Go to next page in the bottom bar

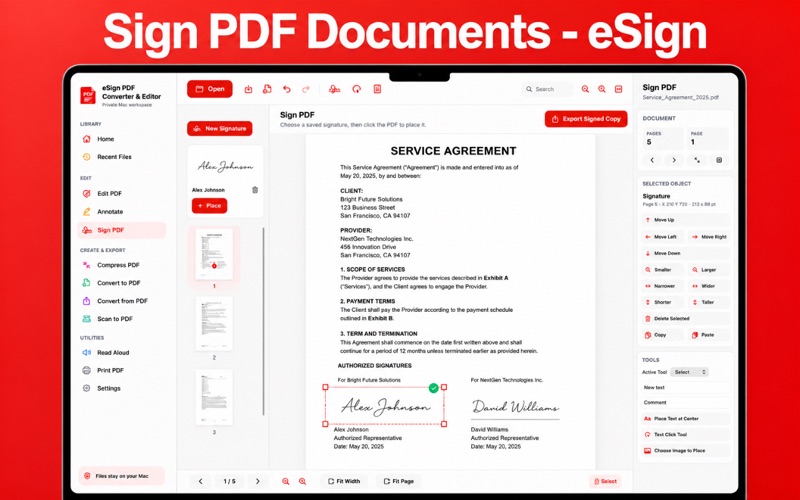pyautogui.click(x=258, y=481)
